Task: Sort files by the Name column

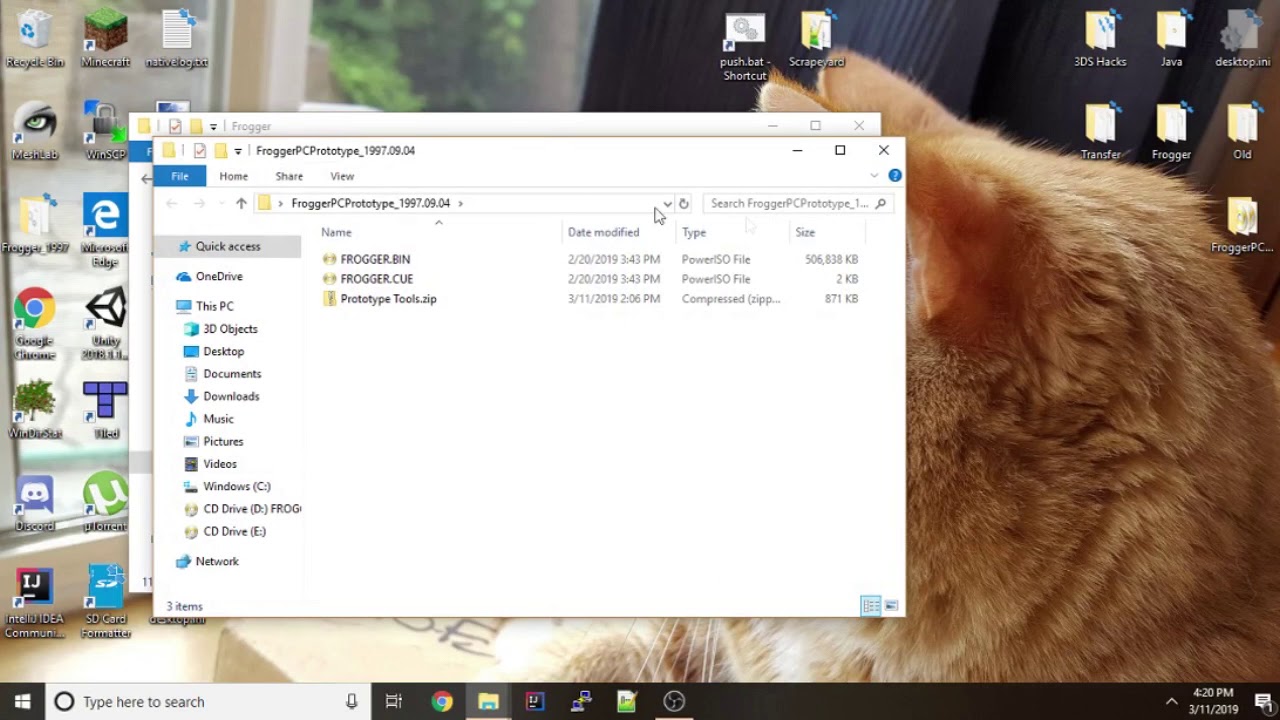Action: coord(440,232)
